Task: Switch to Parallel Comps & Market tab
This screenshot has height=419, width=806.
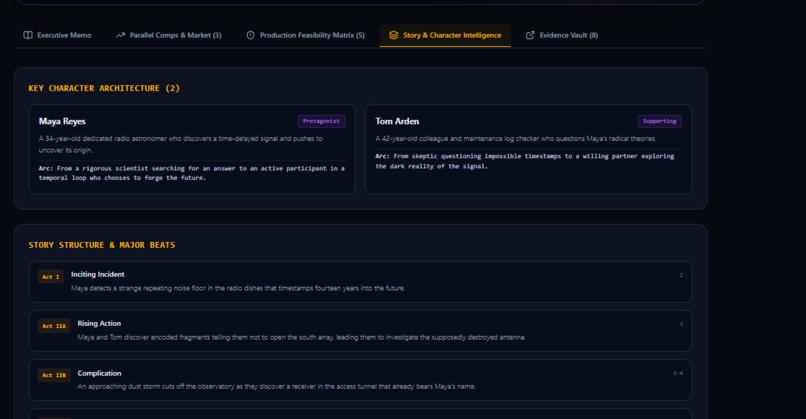Action: [169, 35]
